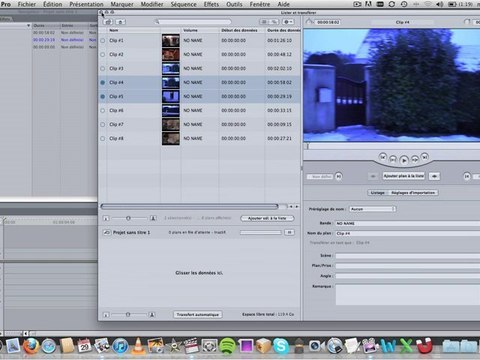480x360 pixels.
Task: Open the Séquence menu
Action: [183, 4]
